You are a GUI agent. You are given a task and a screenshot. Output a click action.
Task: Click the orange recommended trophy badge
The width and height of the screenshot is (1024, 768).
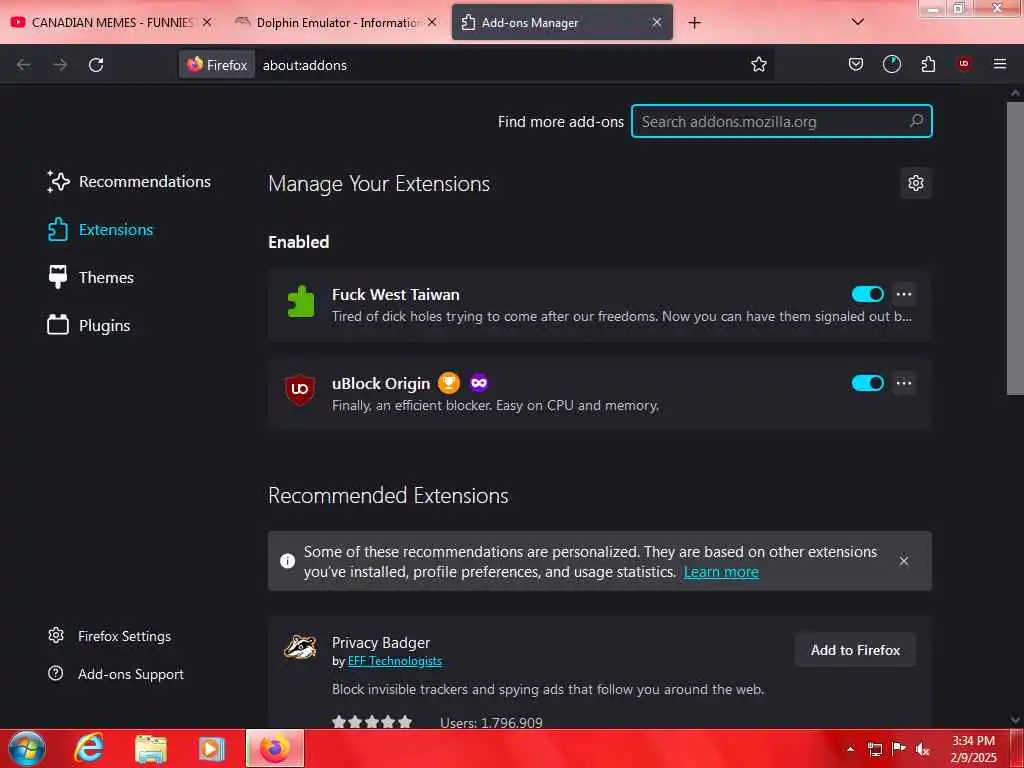[x=449, y=383]
